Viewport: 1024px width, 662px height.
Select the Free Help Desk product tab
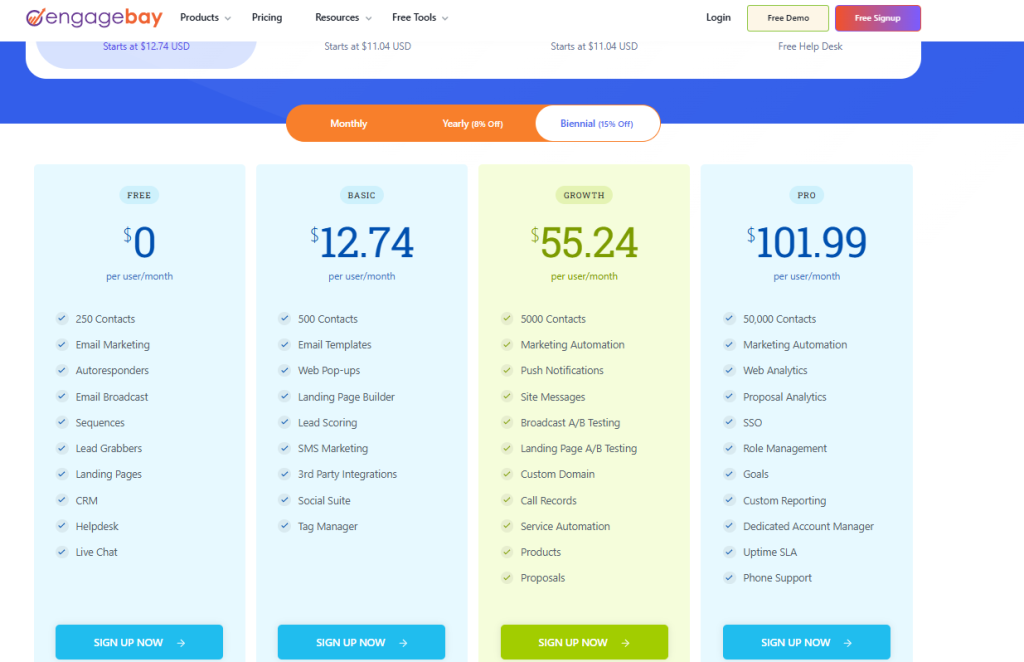tap(810, 46)
